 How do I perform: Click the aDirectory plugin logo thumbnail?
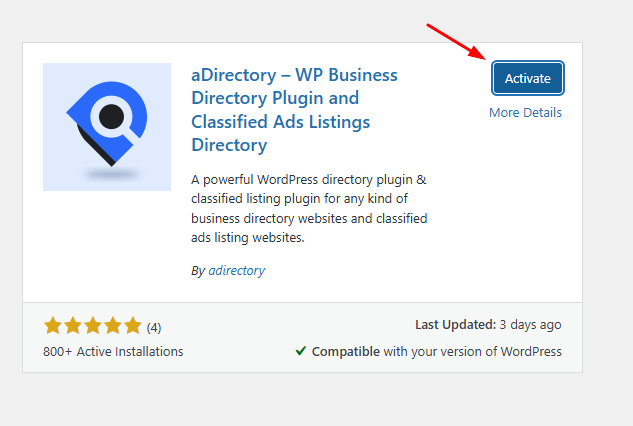tap(107, 126)
